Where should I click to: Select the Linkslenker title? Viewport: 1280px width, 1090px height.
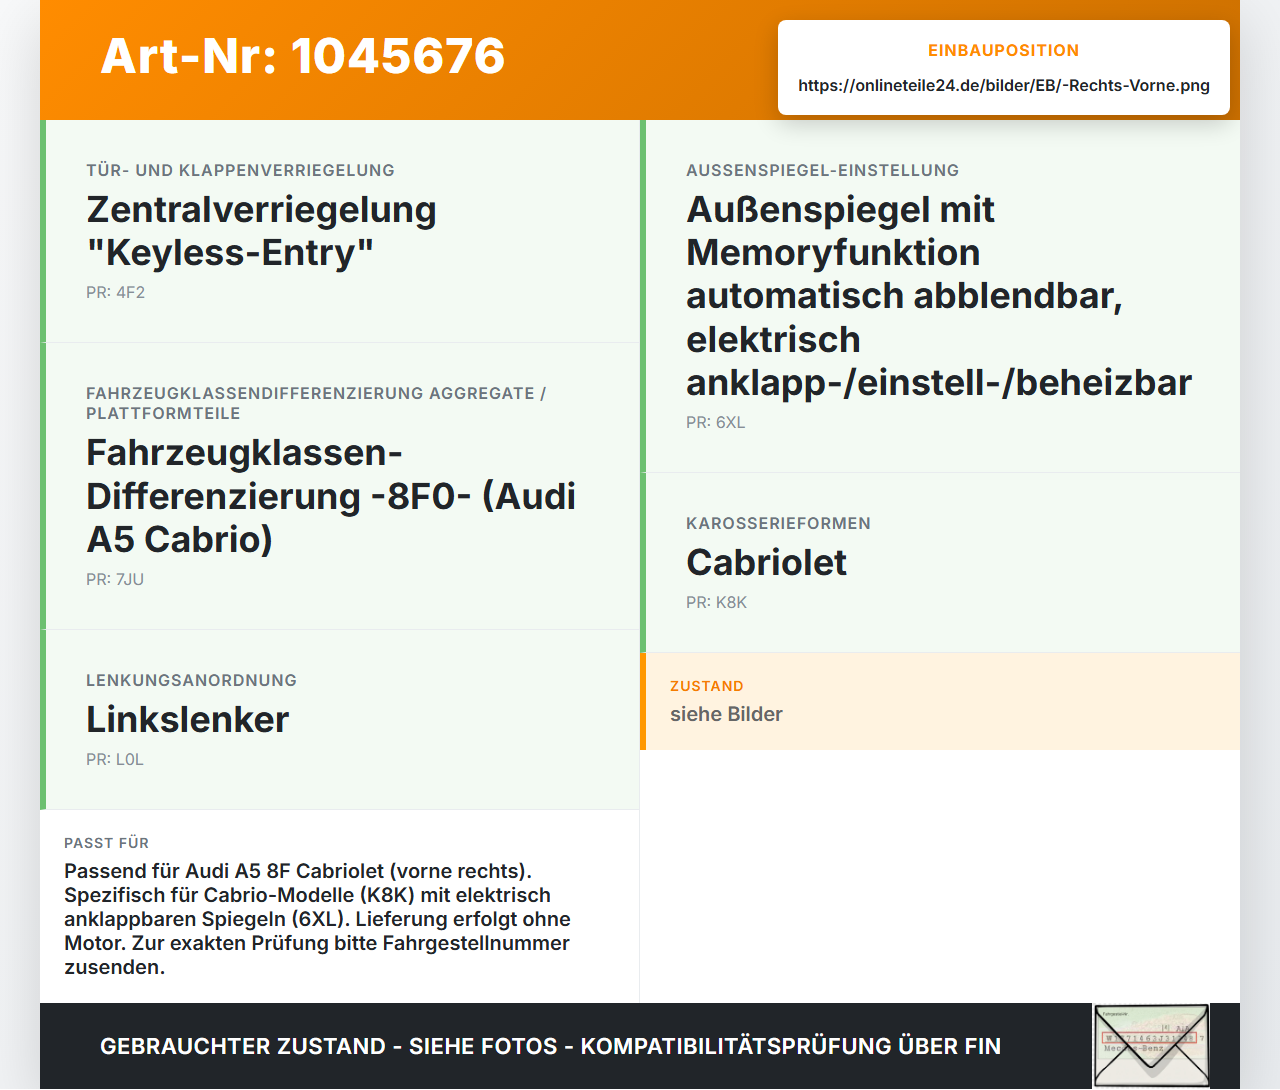[188, 720]
